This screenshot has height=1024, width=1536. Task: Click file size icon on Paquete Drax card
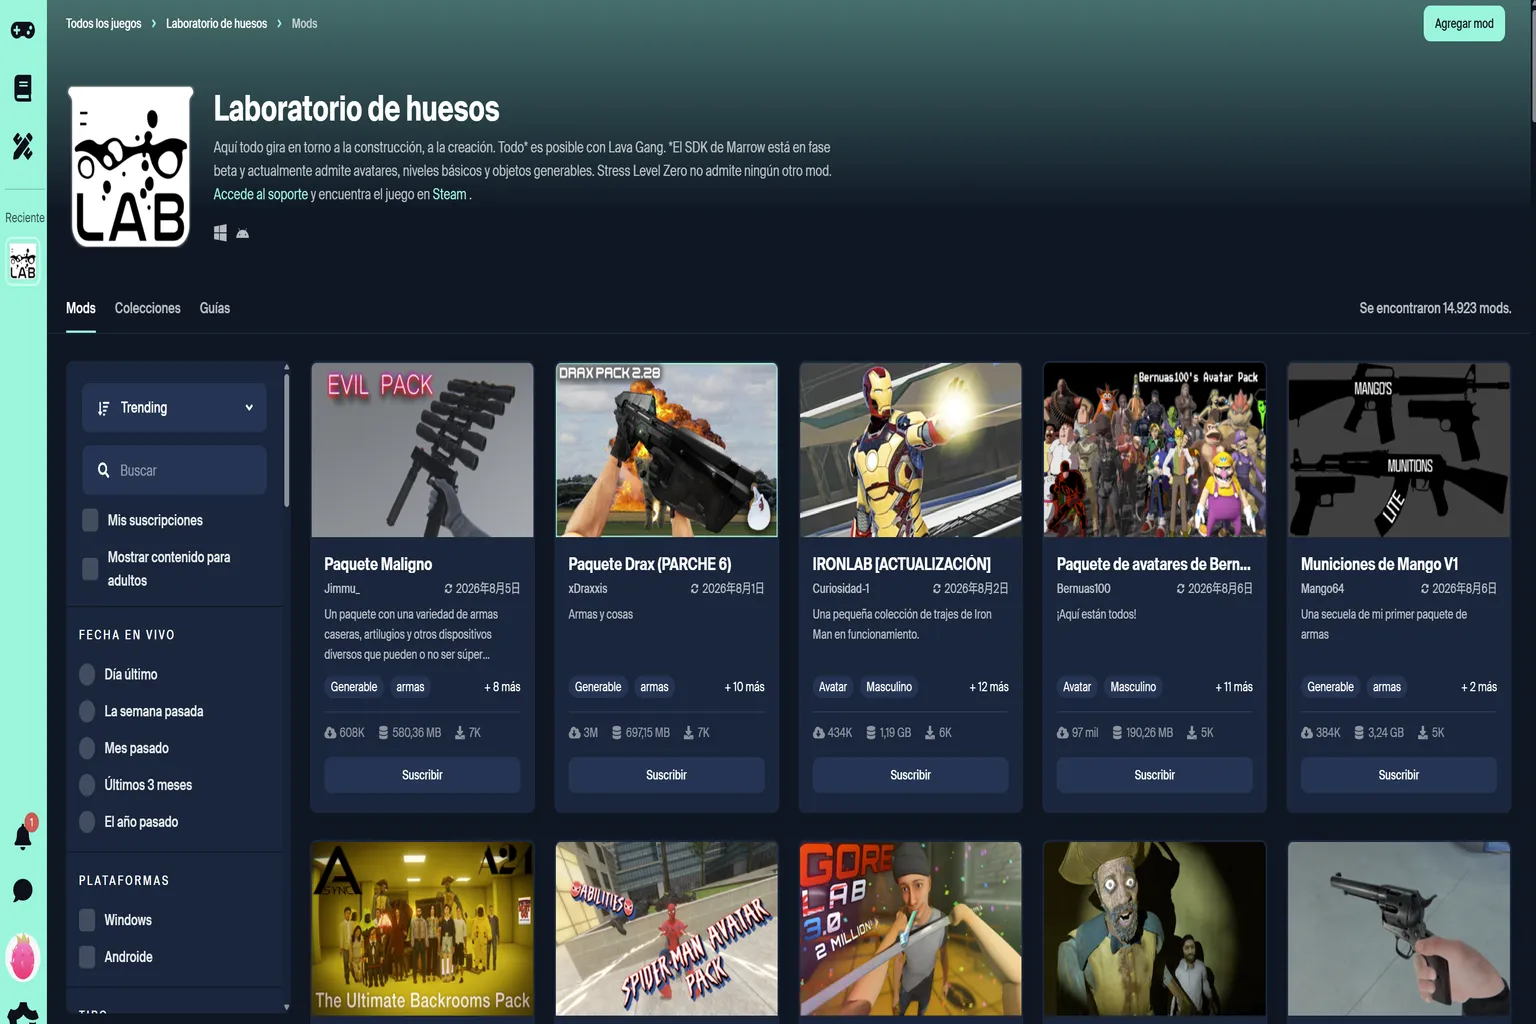[617, 733]
